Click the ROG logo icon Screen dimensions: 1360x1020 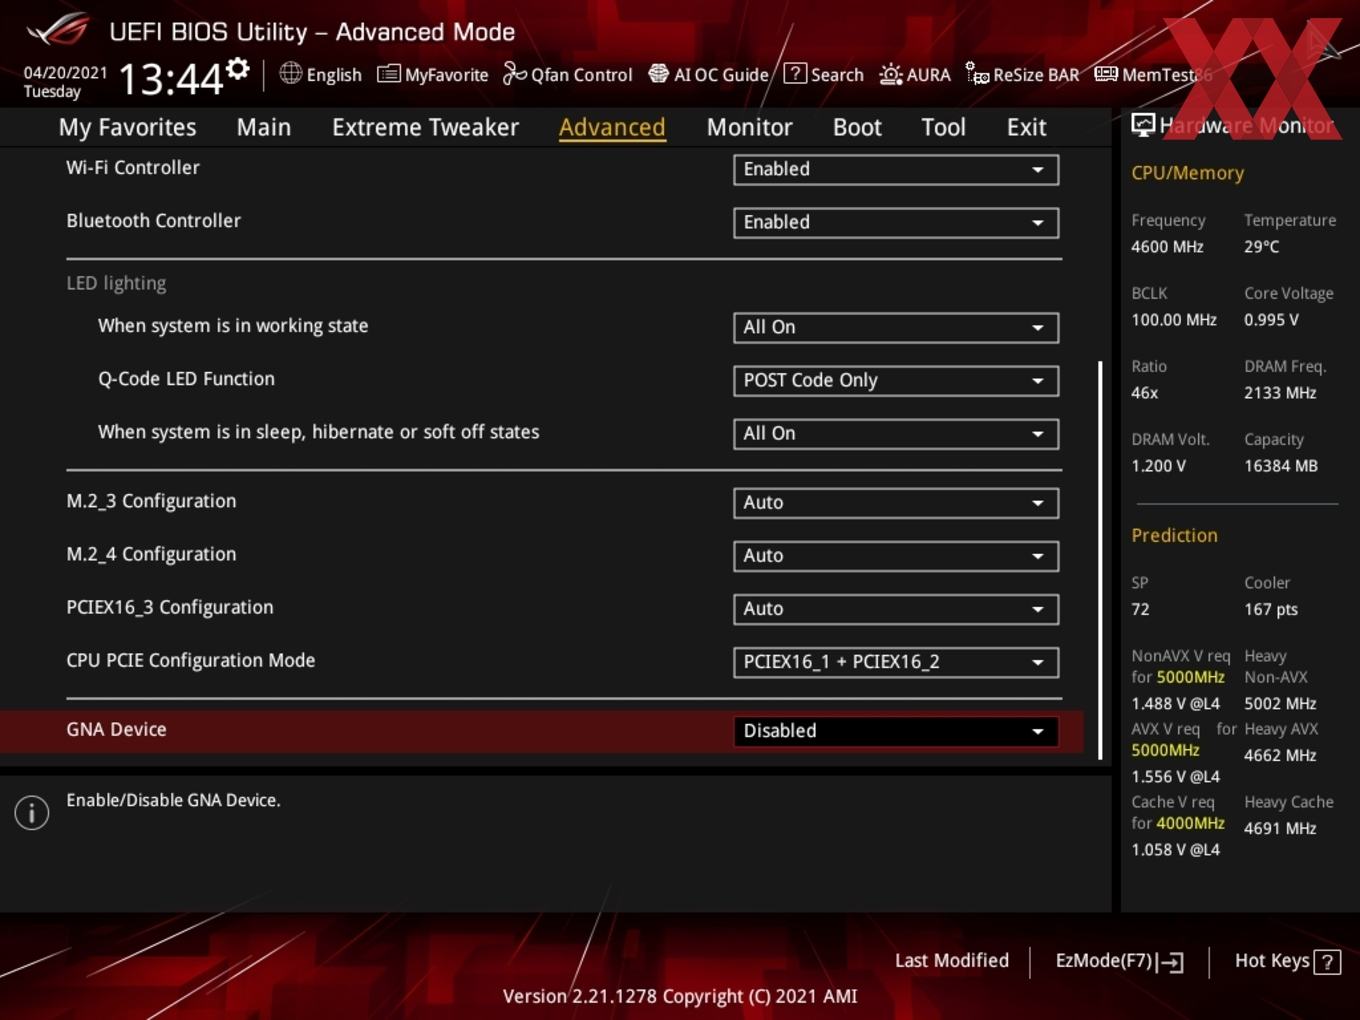click(x=58, y=30)
